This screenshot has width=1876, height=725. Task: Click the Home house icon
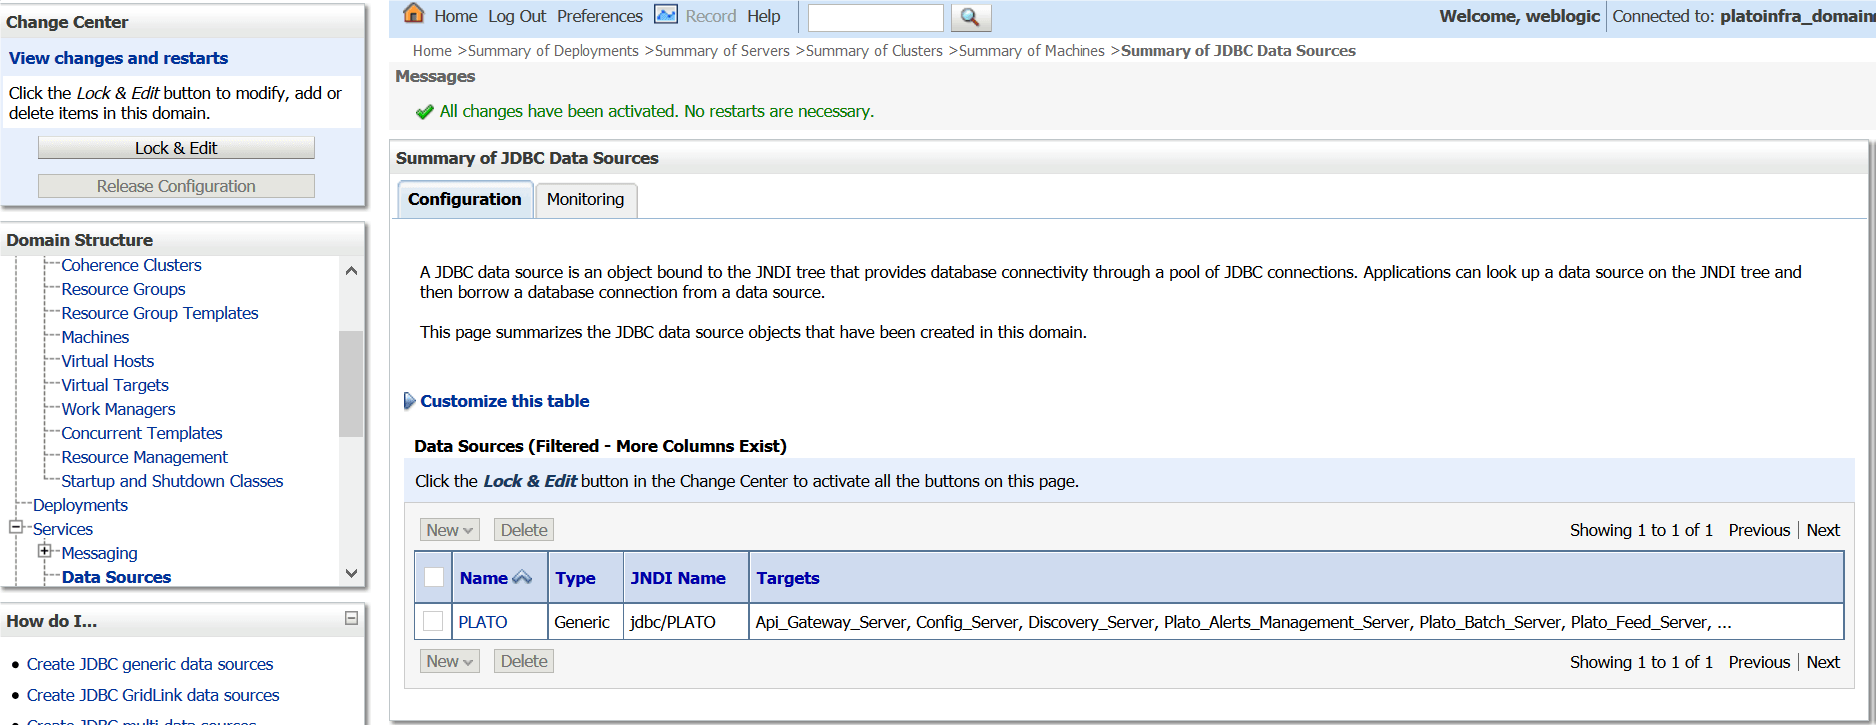pos(413,14)
